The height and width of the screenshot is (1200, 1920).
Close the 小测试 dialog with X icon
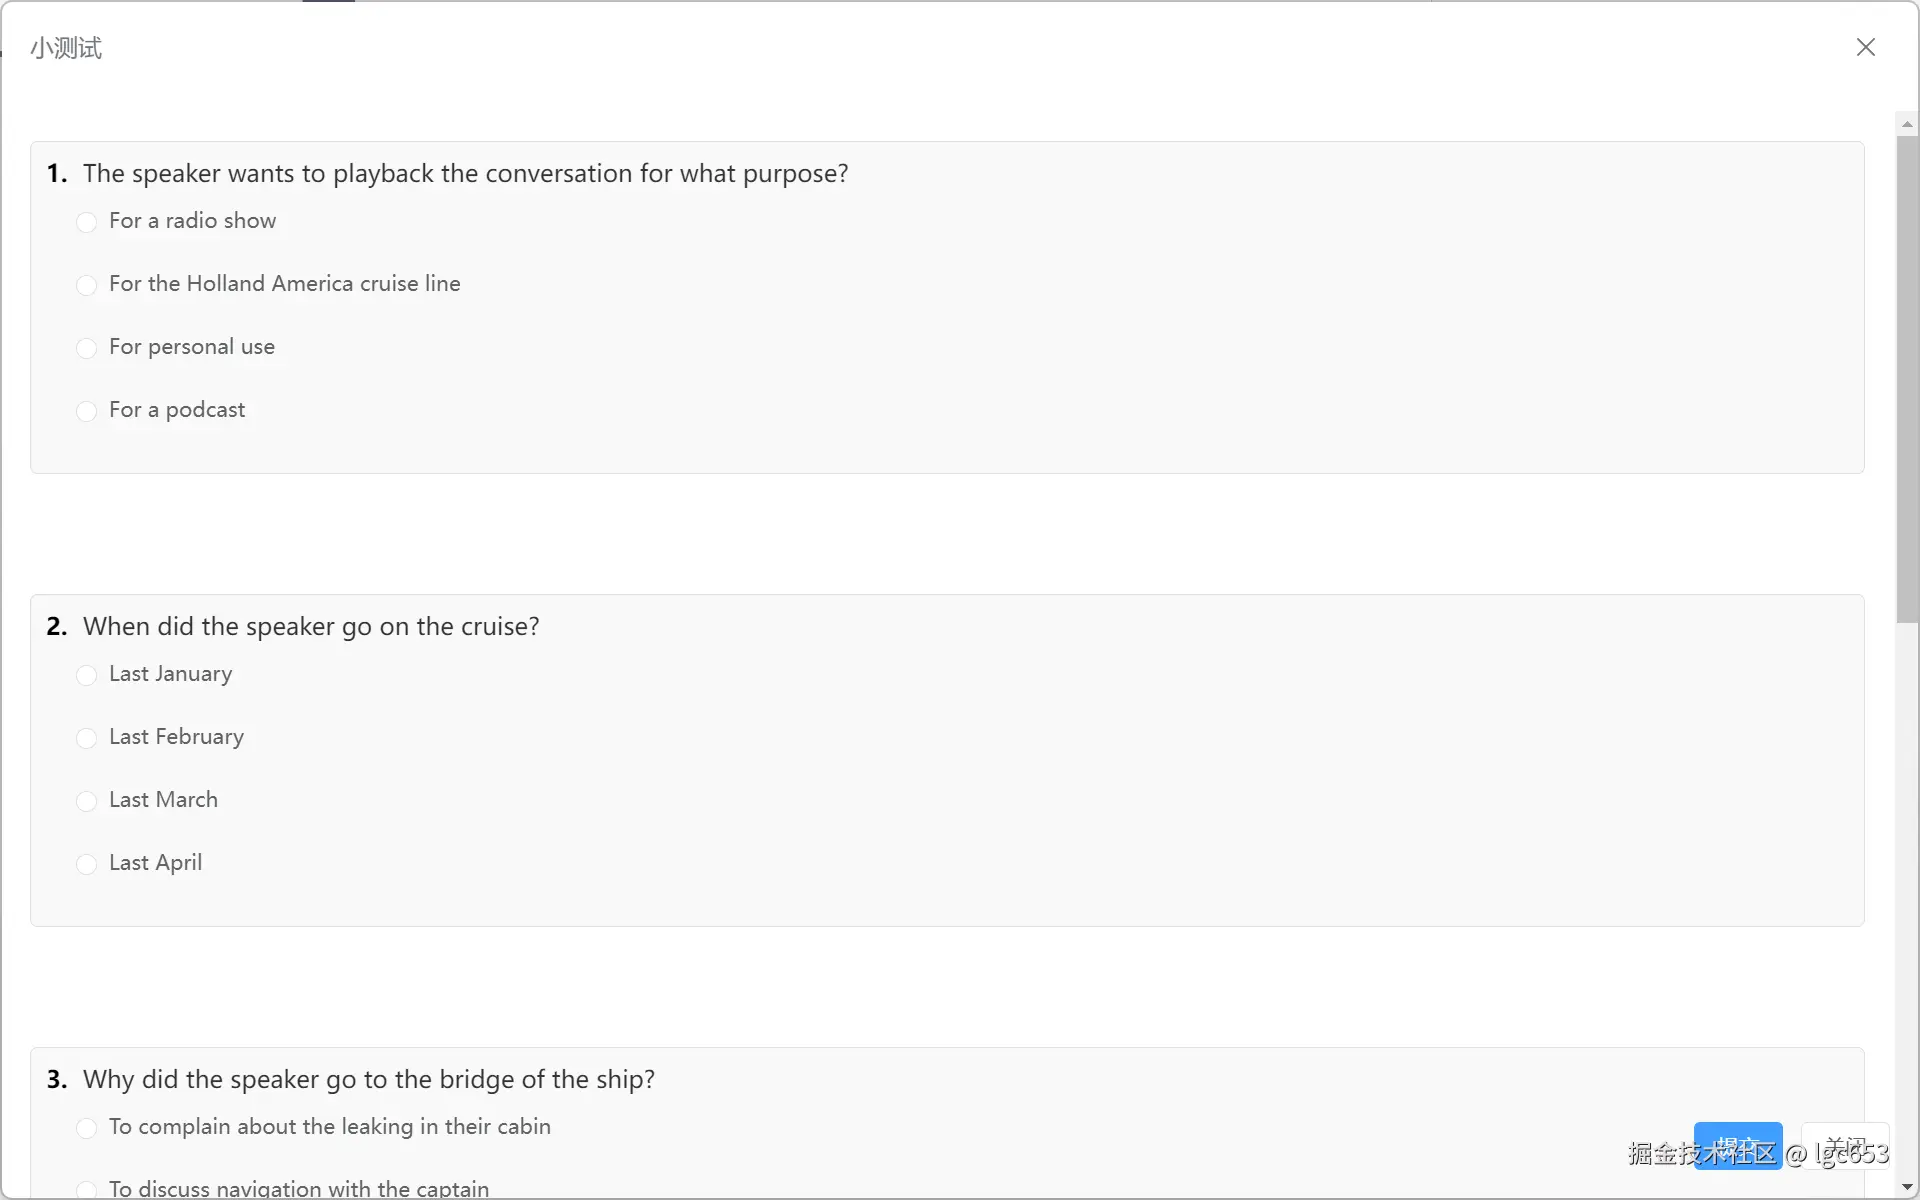click(1865, 47)
